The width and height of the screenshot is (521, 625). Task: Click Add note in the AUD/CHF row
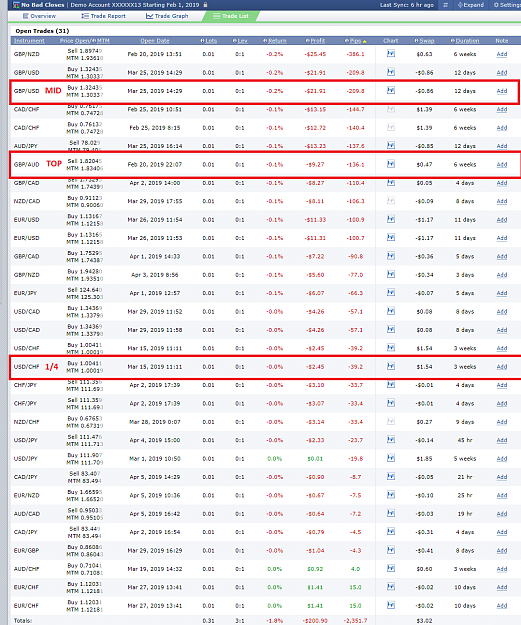(x=502, y=569)
